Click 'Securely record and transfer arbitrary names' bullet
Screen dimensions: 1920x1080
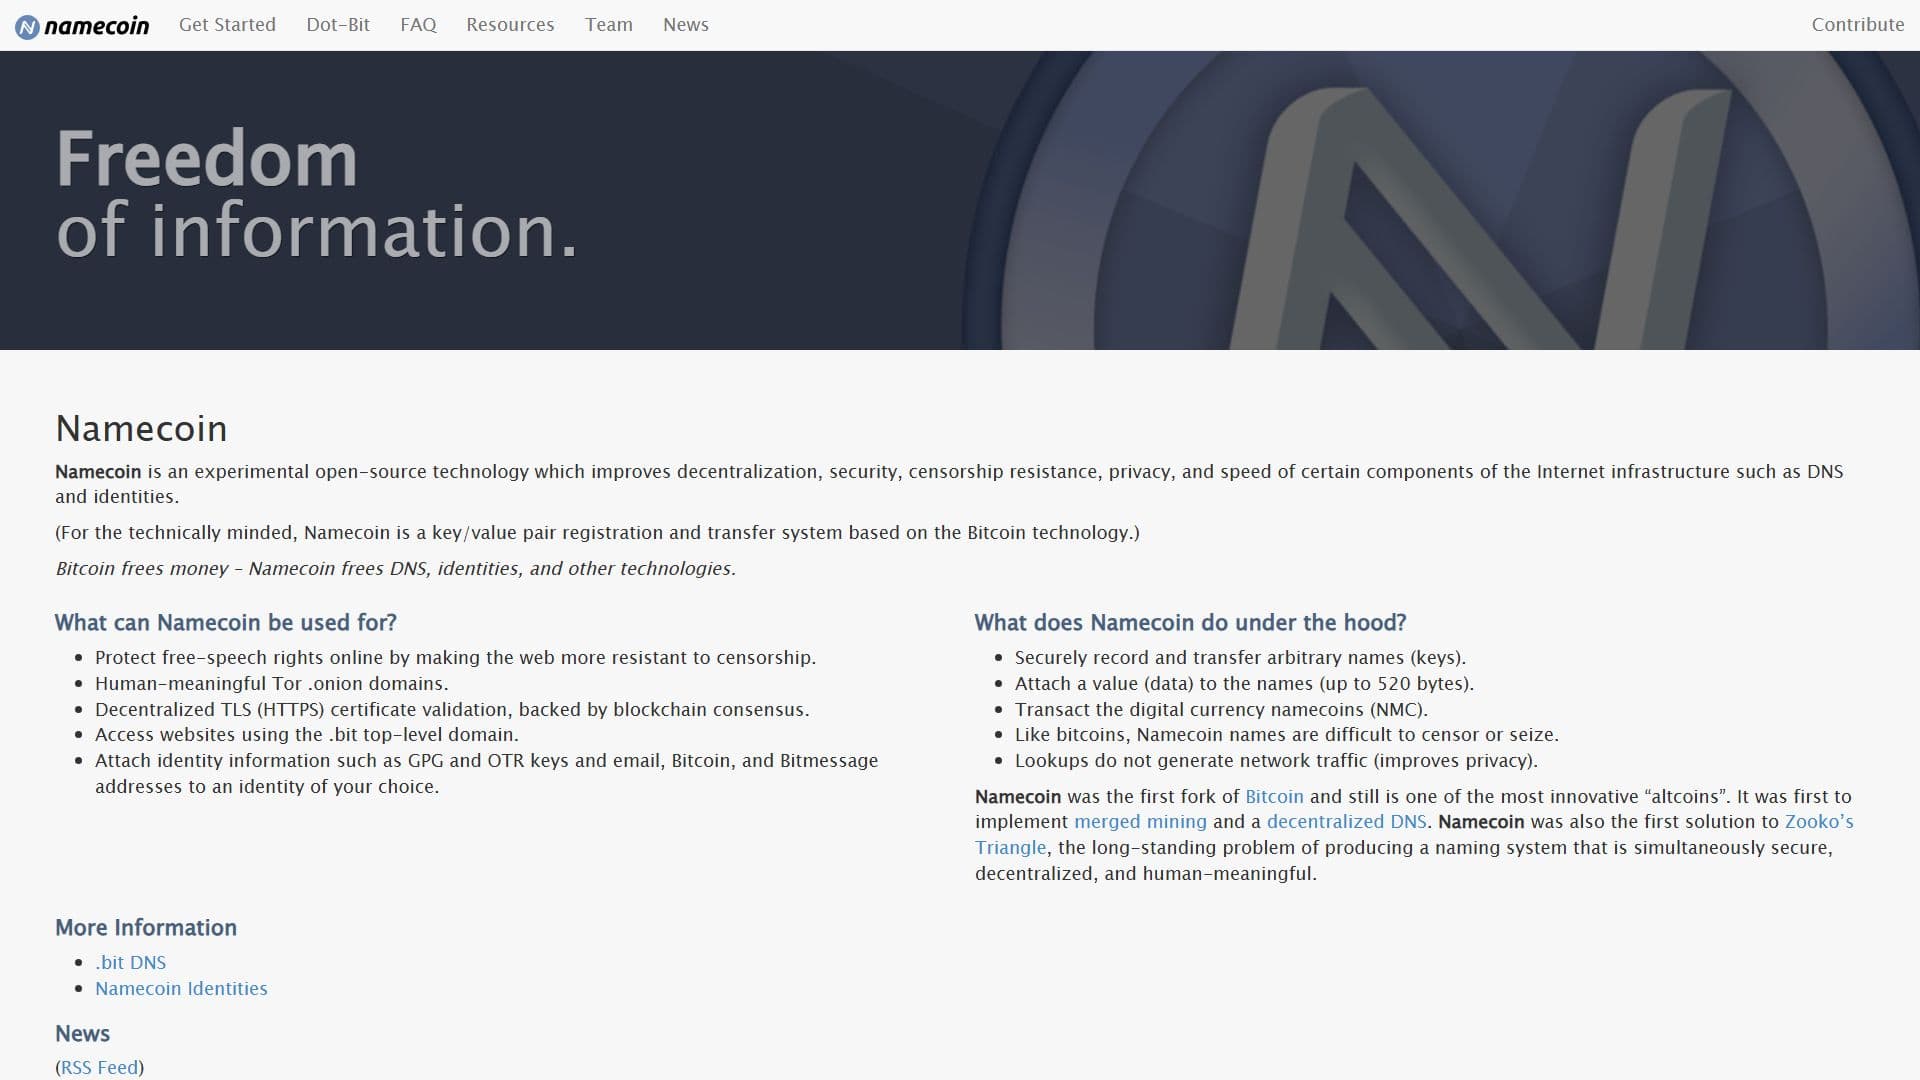(x=1240, y=658)
